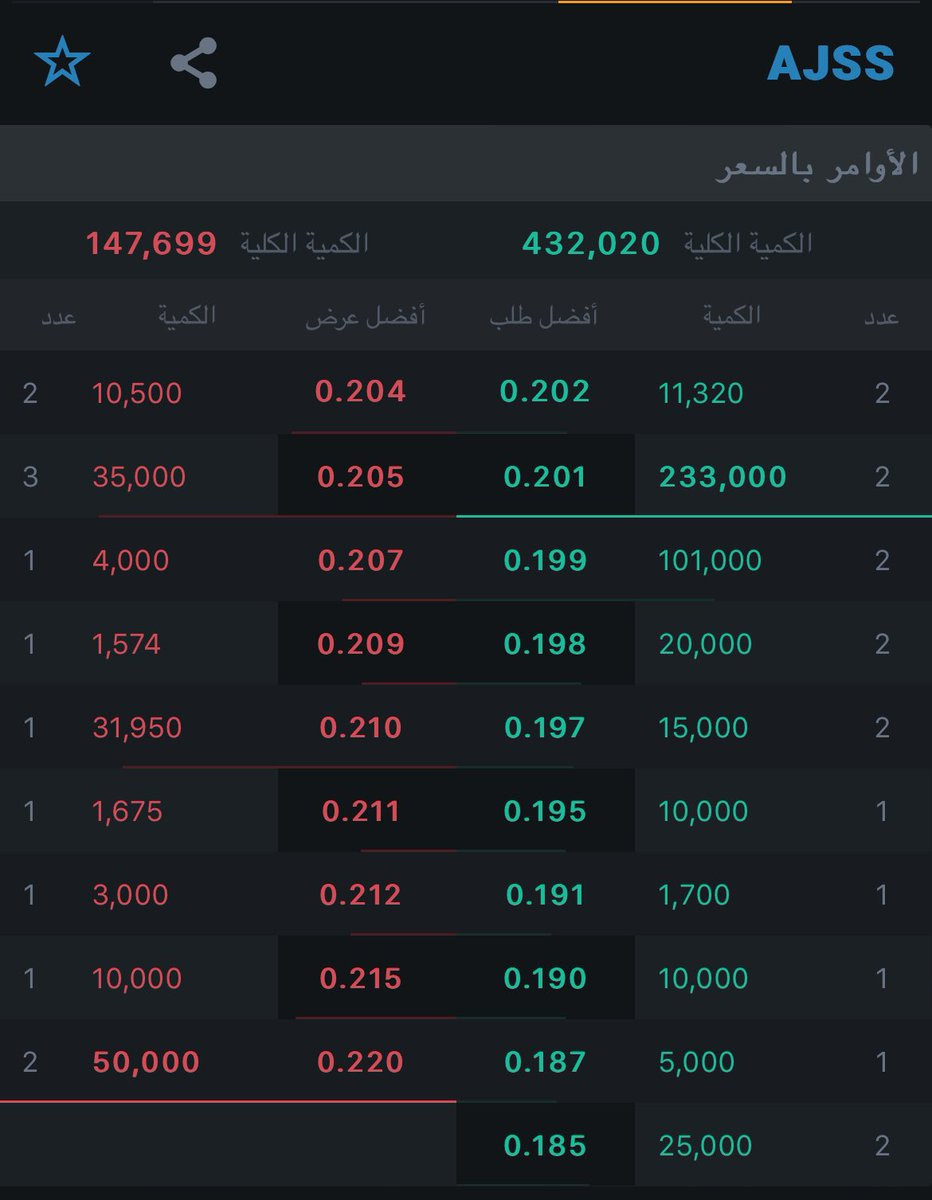
Task: Tap ask quantity 50,000 at 0.220
Action: [x=146, y=1062]
